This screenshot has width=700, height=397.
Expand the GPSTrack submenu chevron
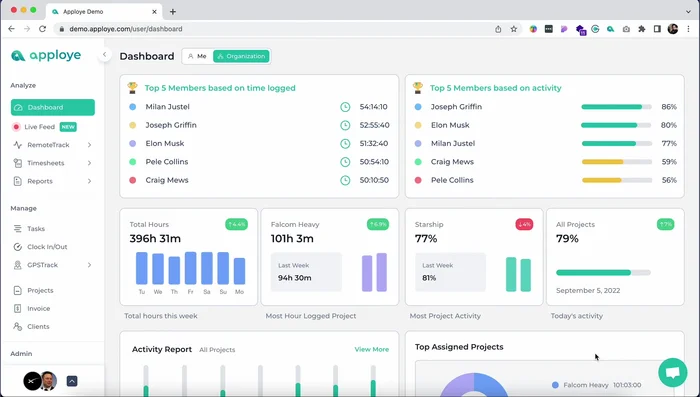tap(89, 265)
